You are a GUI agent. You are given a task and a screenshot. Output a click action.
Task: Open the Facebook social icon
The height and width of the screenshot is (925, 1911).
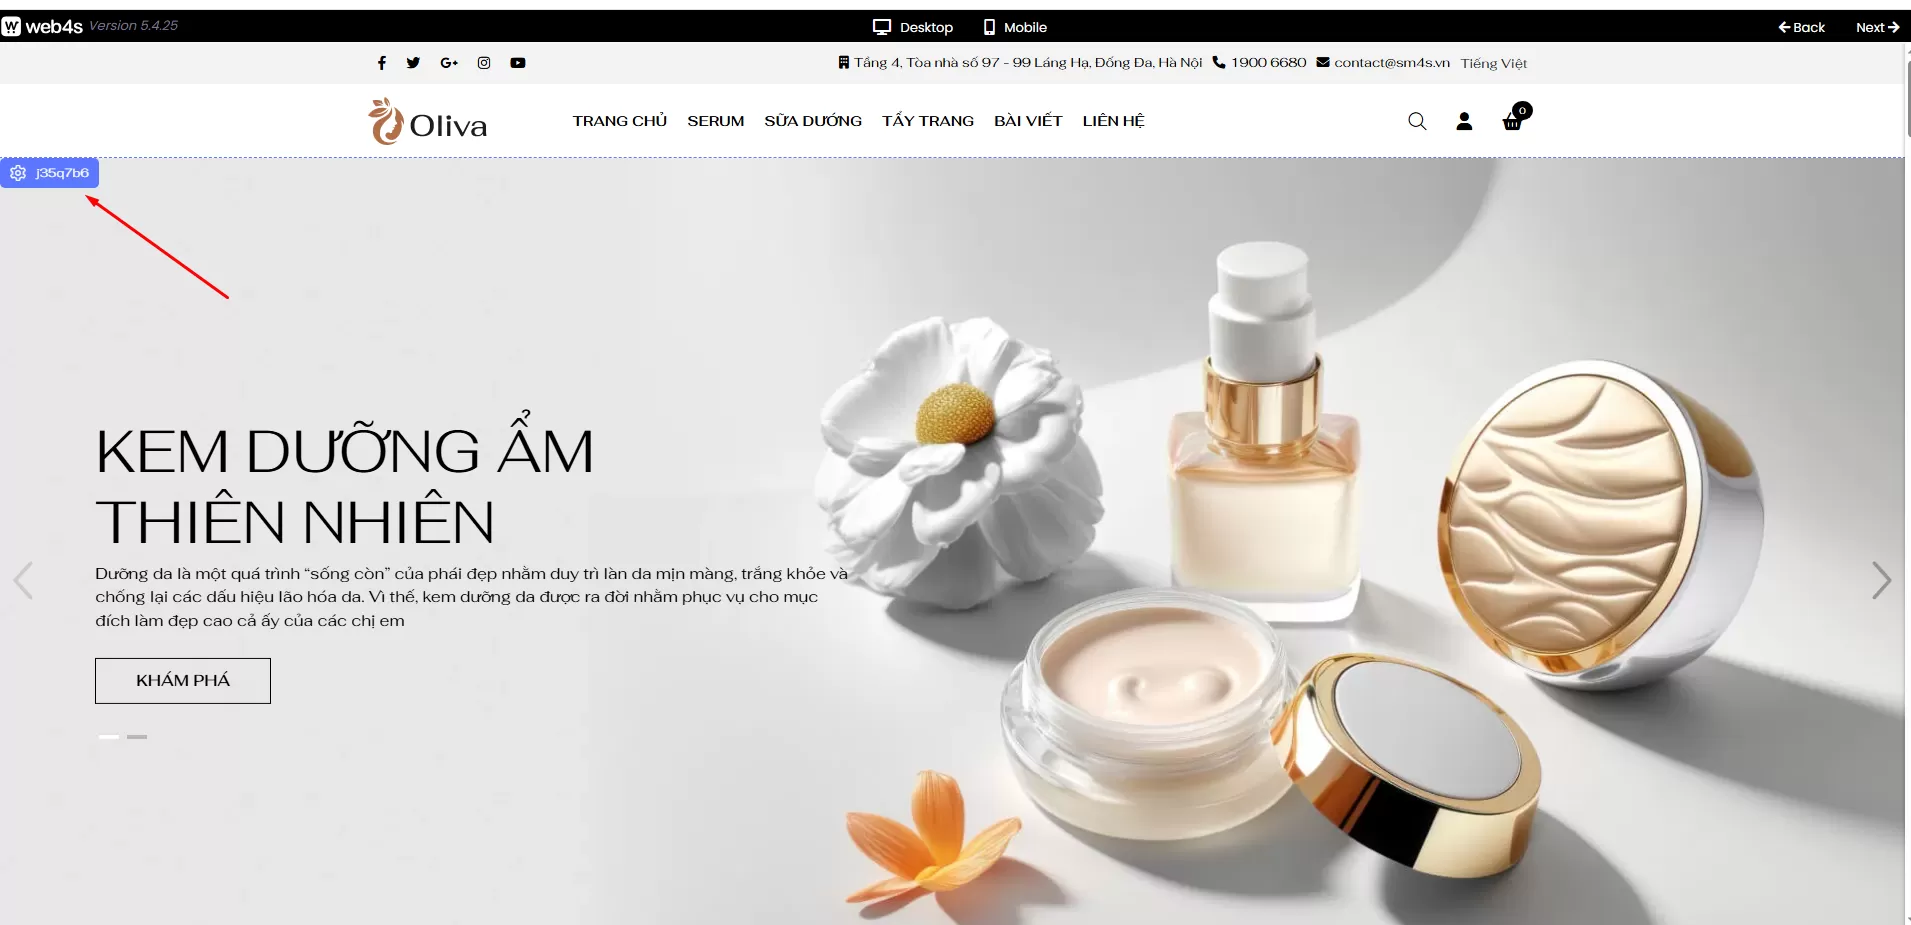381,63
